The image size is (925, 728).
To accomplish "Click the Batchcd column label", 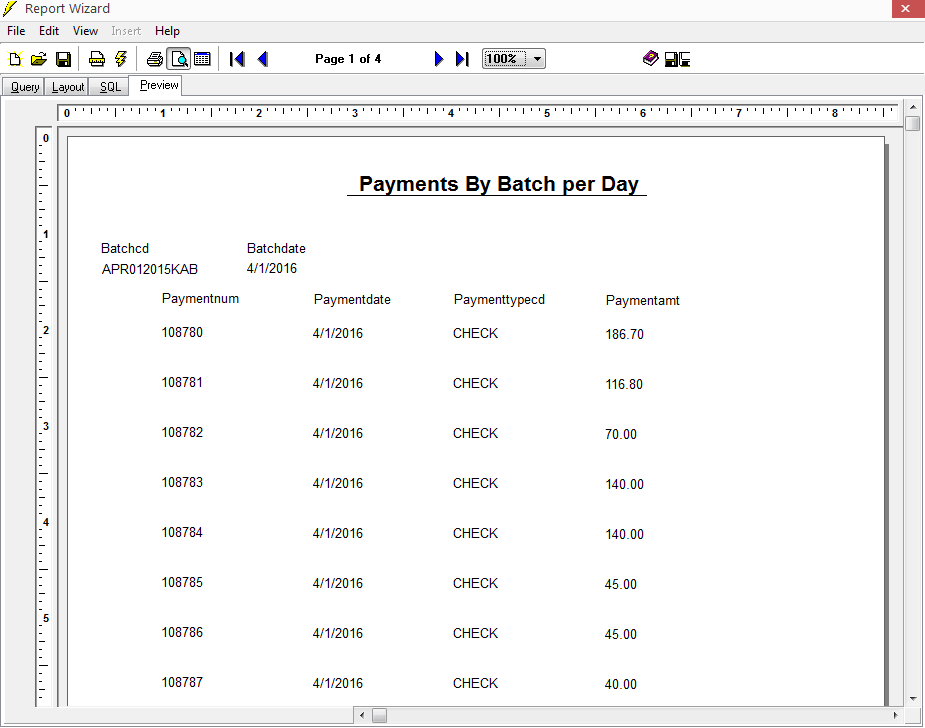I will pos(125,248).
